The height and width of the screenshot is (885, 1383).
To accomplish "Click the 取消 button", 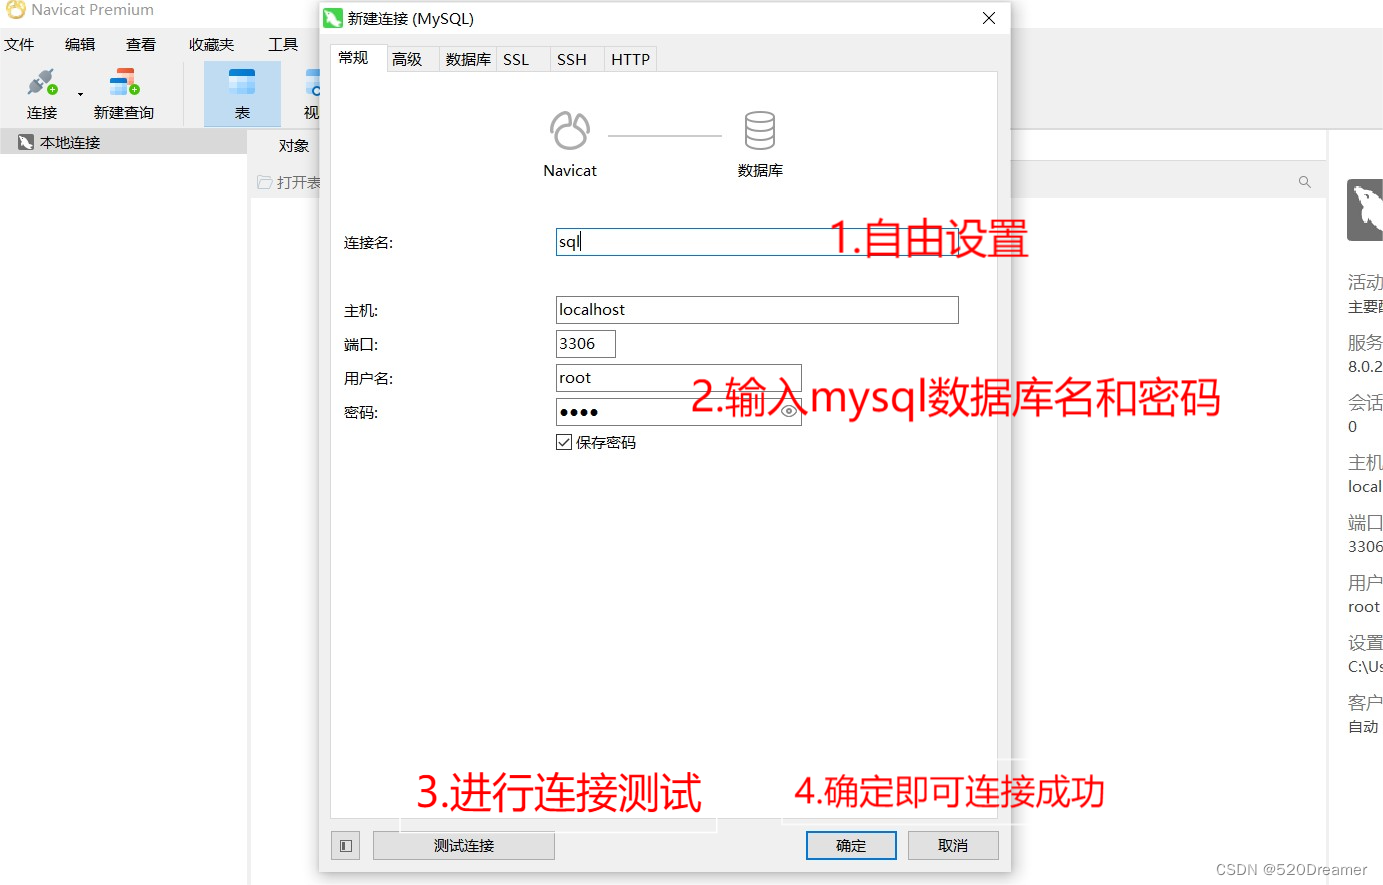I will (953, 846).
